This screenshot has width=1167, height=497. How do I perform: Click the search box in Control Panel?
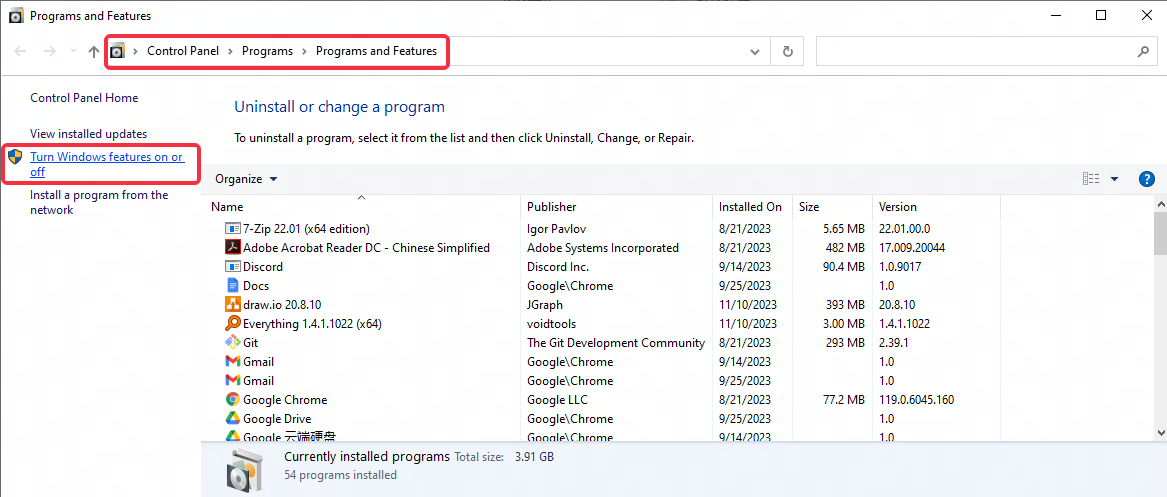tap(976, 51)
